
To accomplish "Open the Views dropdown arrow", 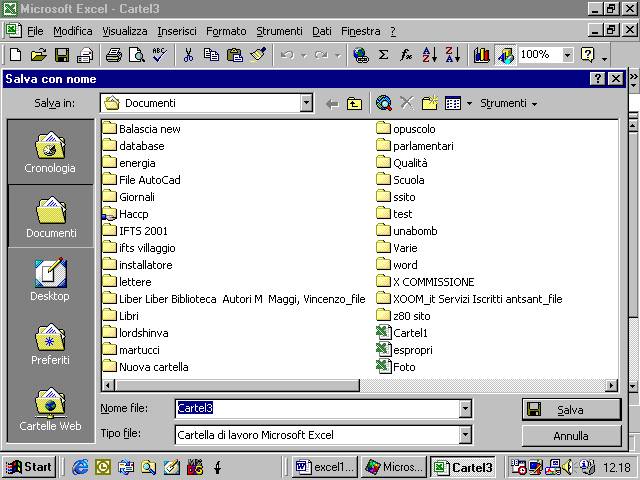I will tap(469, 104).
